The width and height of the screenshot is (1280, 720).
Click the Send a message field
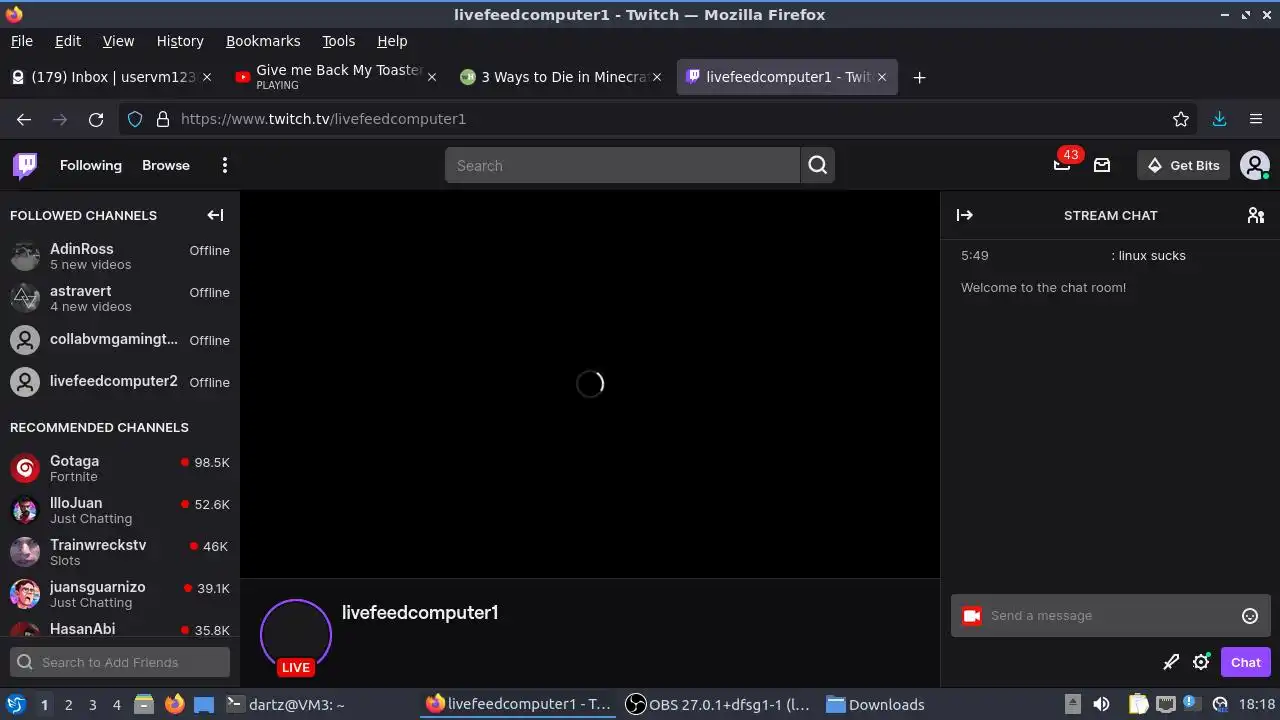click(1110, 616)
